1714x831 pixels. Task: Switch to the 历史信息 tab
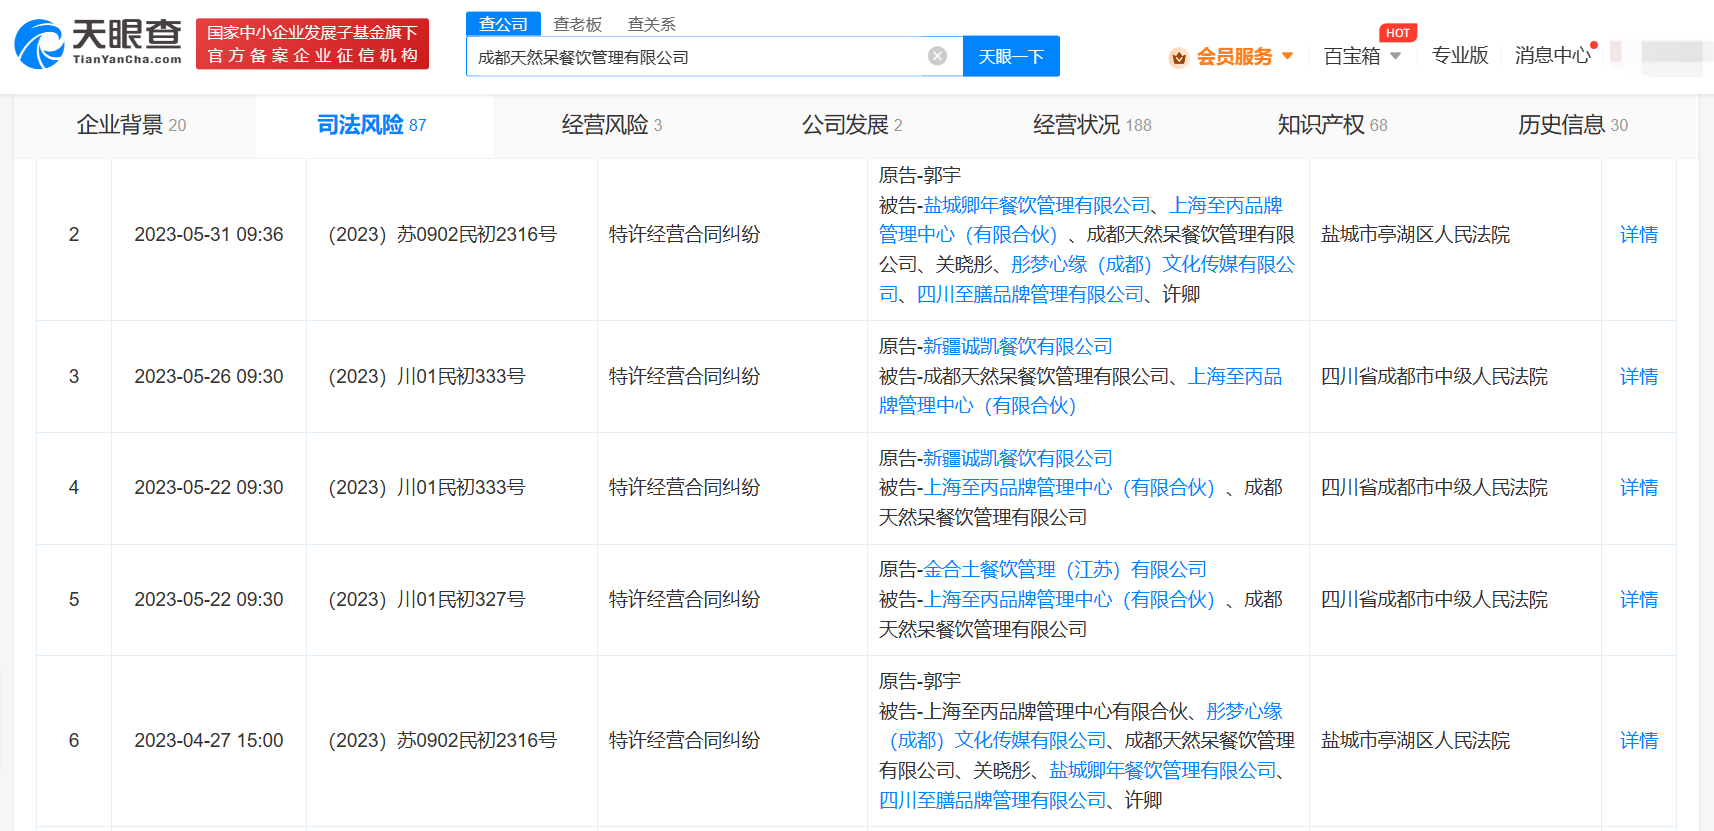click(x=1573, y=125)
